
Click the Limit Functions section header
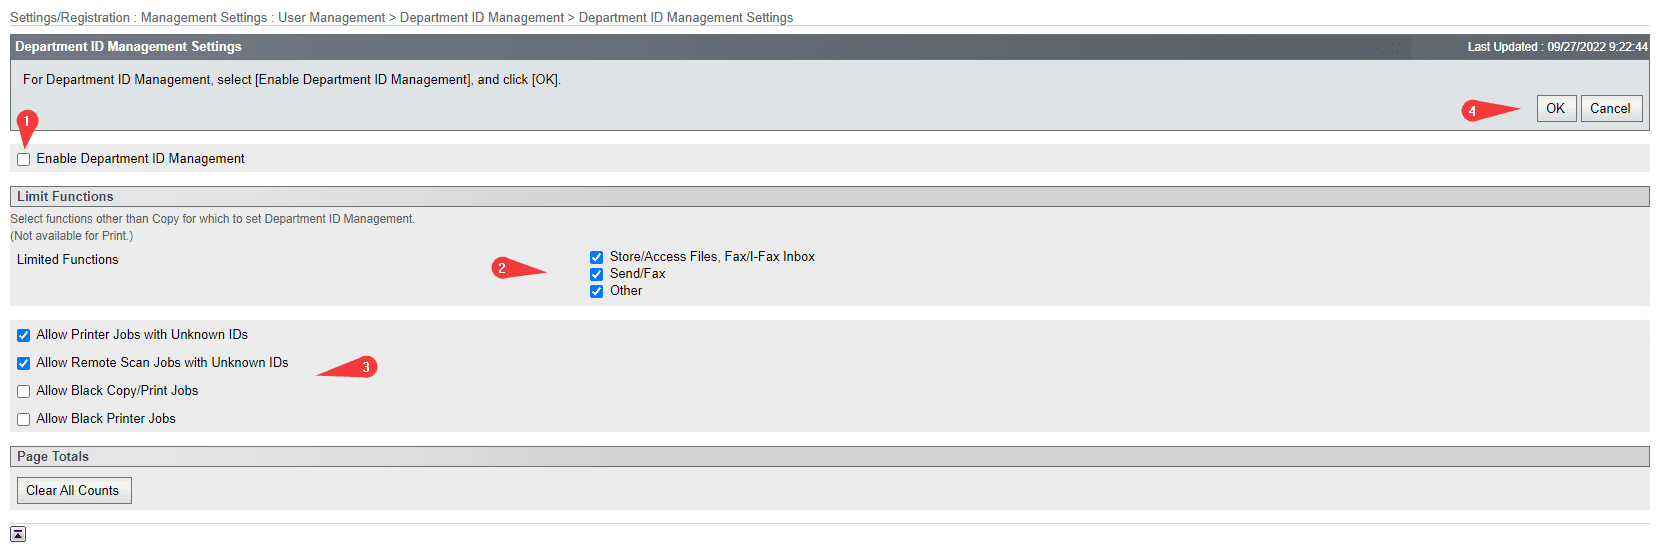click(65, 197)
